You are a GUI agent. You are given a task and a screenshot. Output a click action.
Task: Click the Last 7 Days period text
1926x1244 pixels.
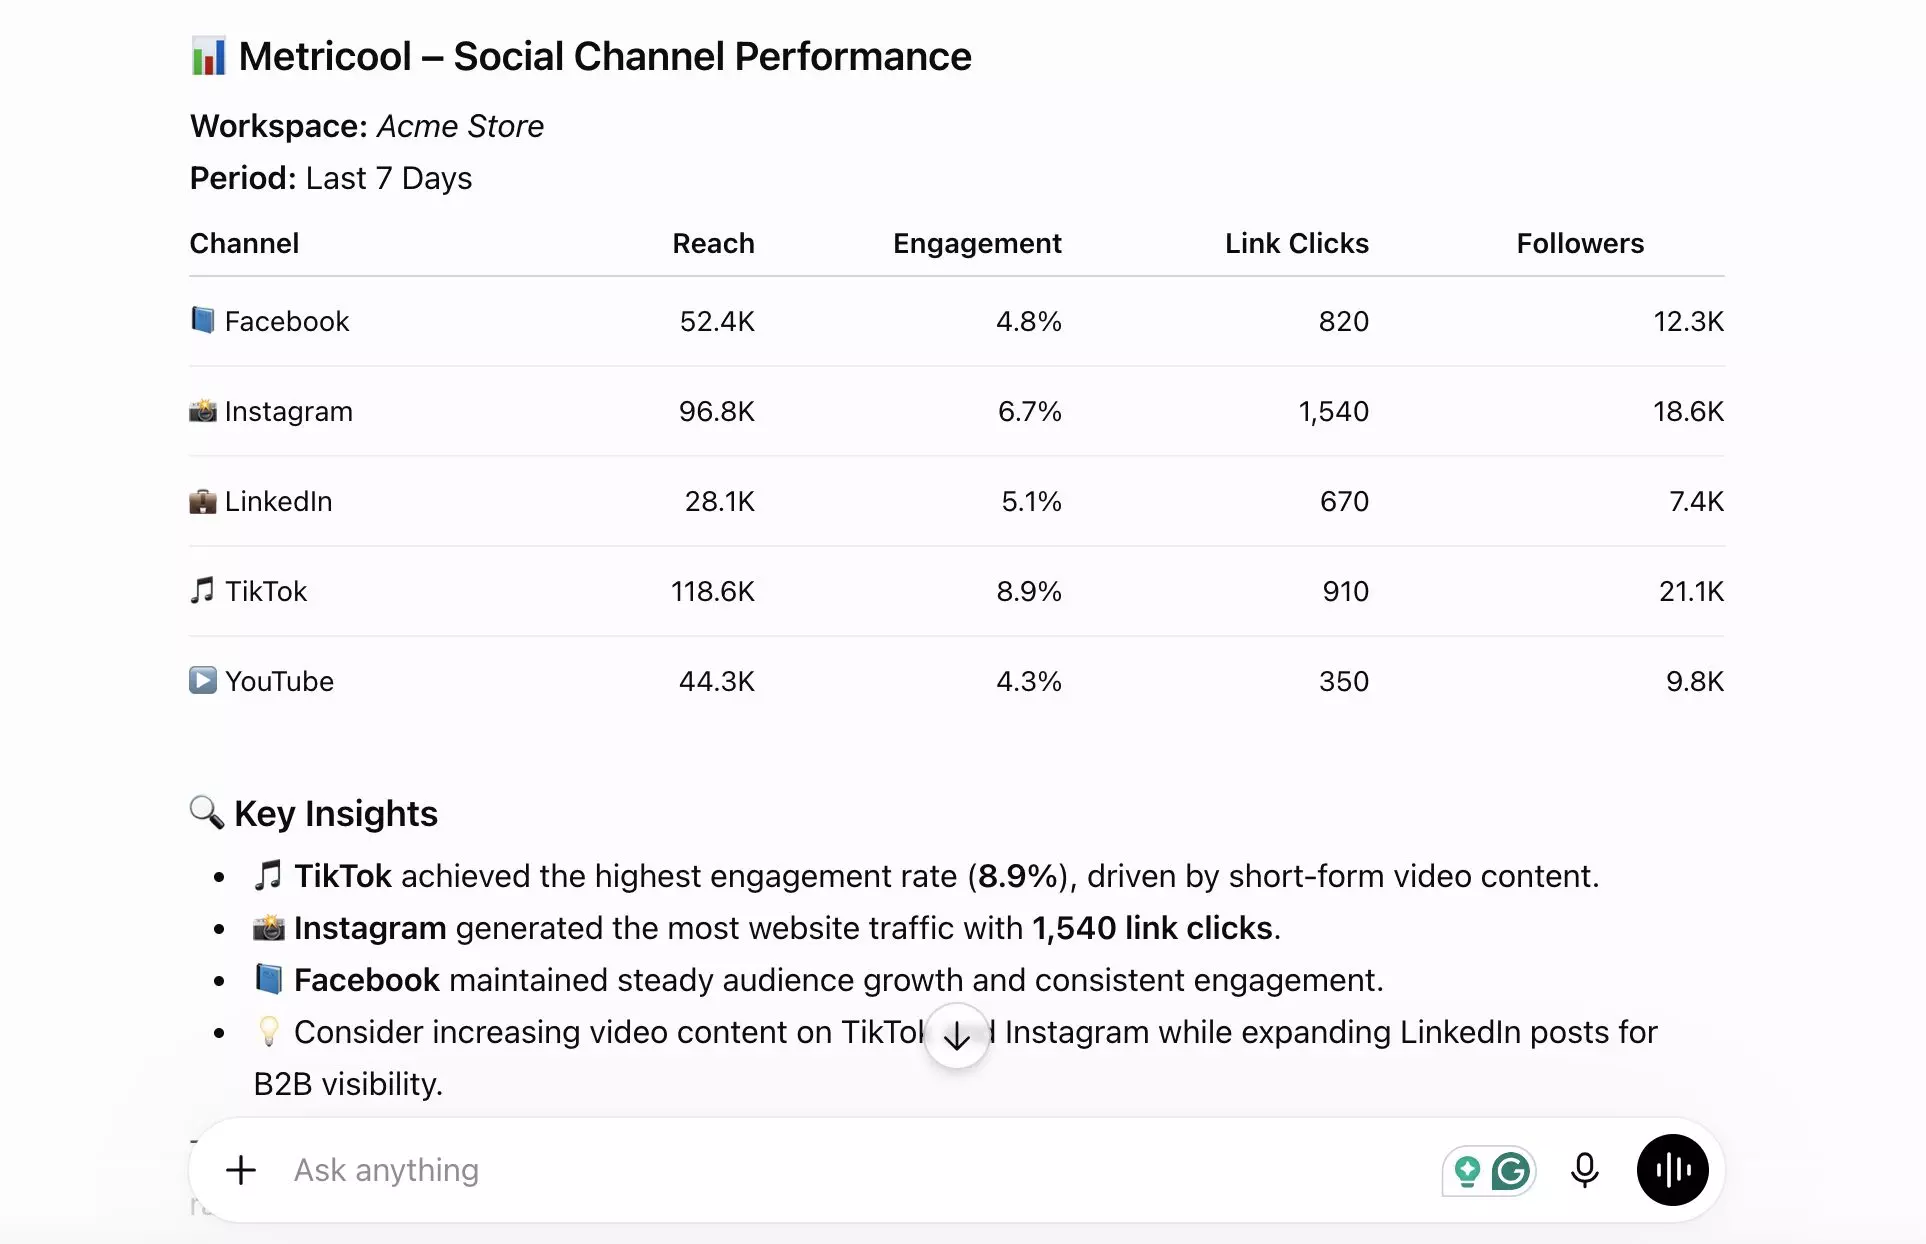[x=389, y=178]
